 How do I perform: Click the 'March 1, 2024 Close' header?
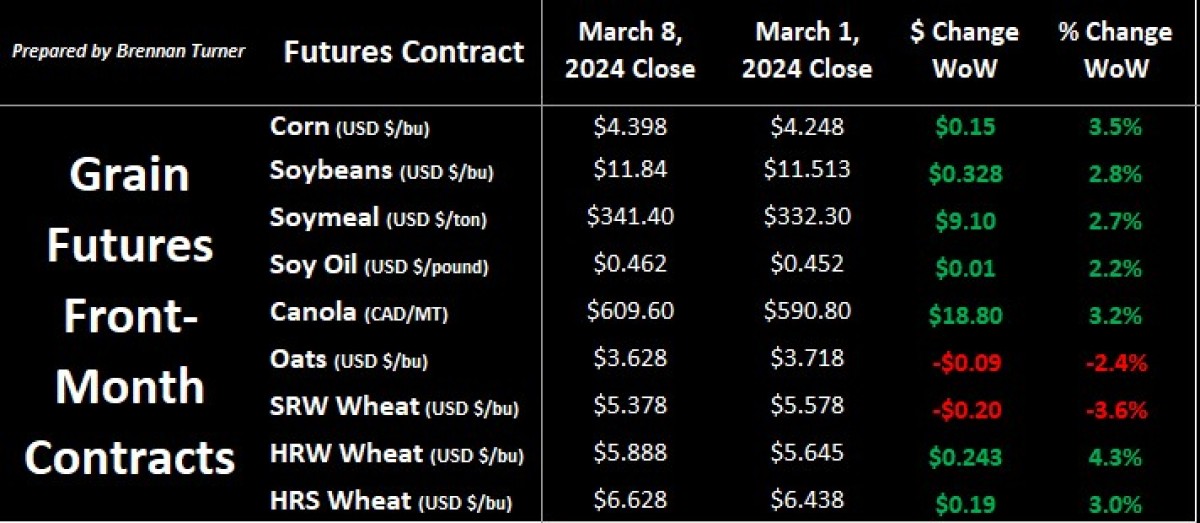coord(808,50)
